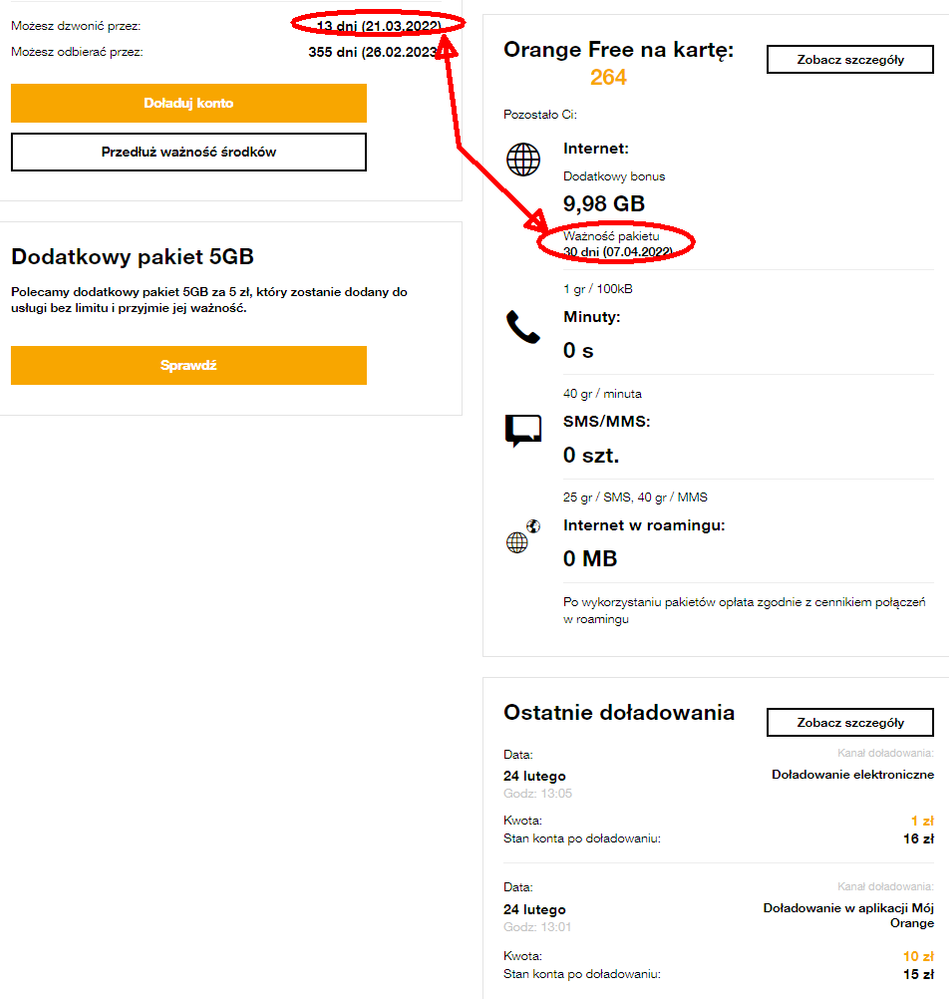Click the SMS/MMS speech bubble icon
The height and width of the screenshot is (999, 949).
(523, 430)
